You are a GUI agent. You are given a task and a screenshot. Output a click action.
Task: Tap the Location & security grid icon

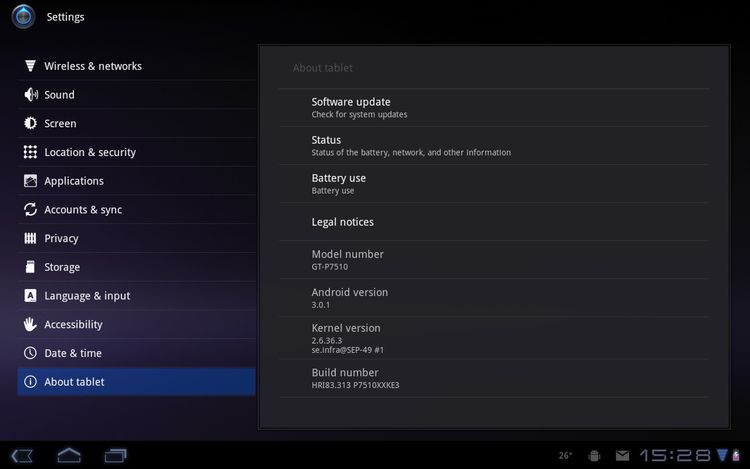(30, 153)
